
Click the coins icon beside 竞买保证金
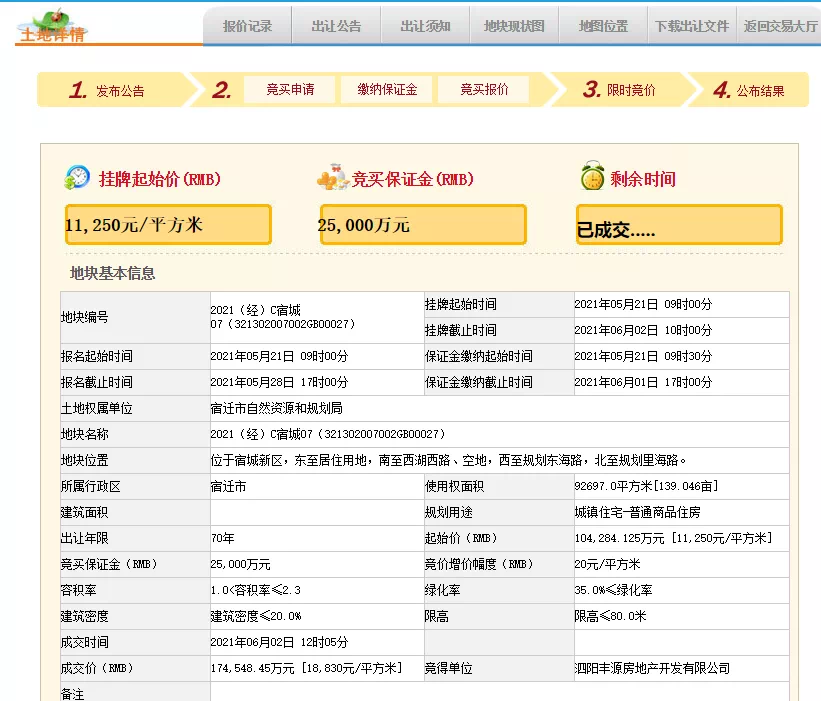[x=332, y=179]
